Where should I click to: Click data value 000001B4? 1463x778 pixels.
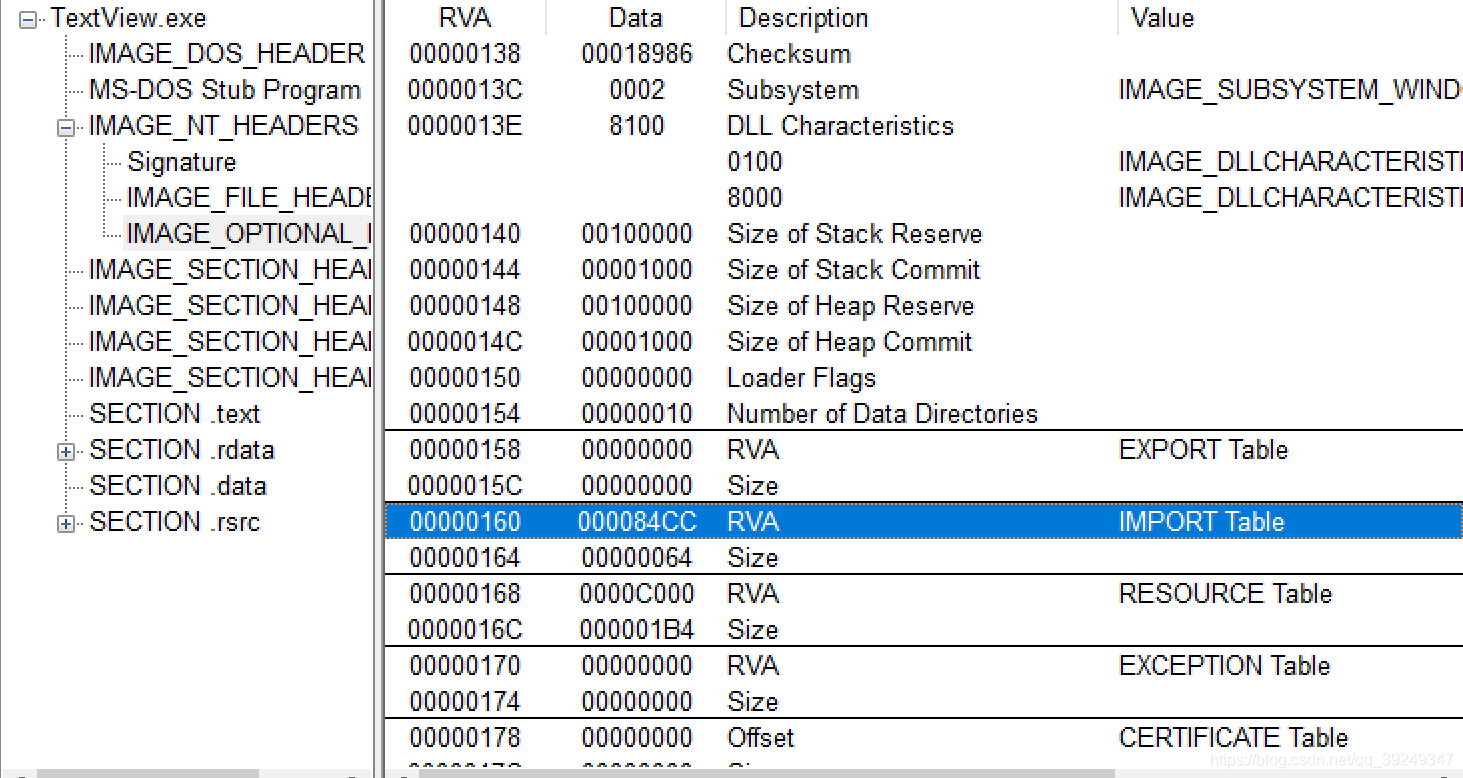point(637,630)
